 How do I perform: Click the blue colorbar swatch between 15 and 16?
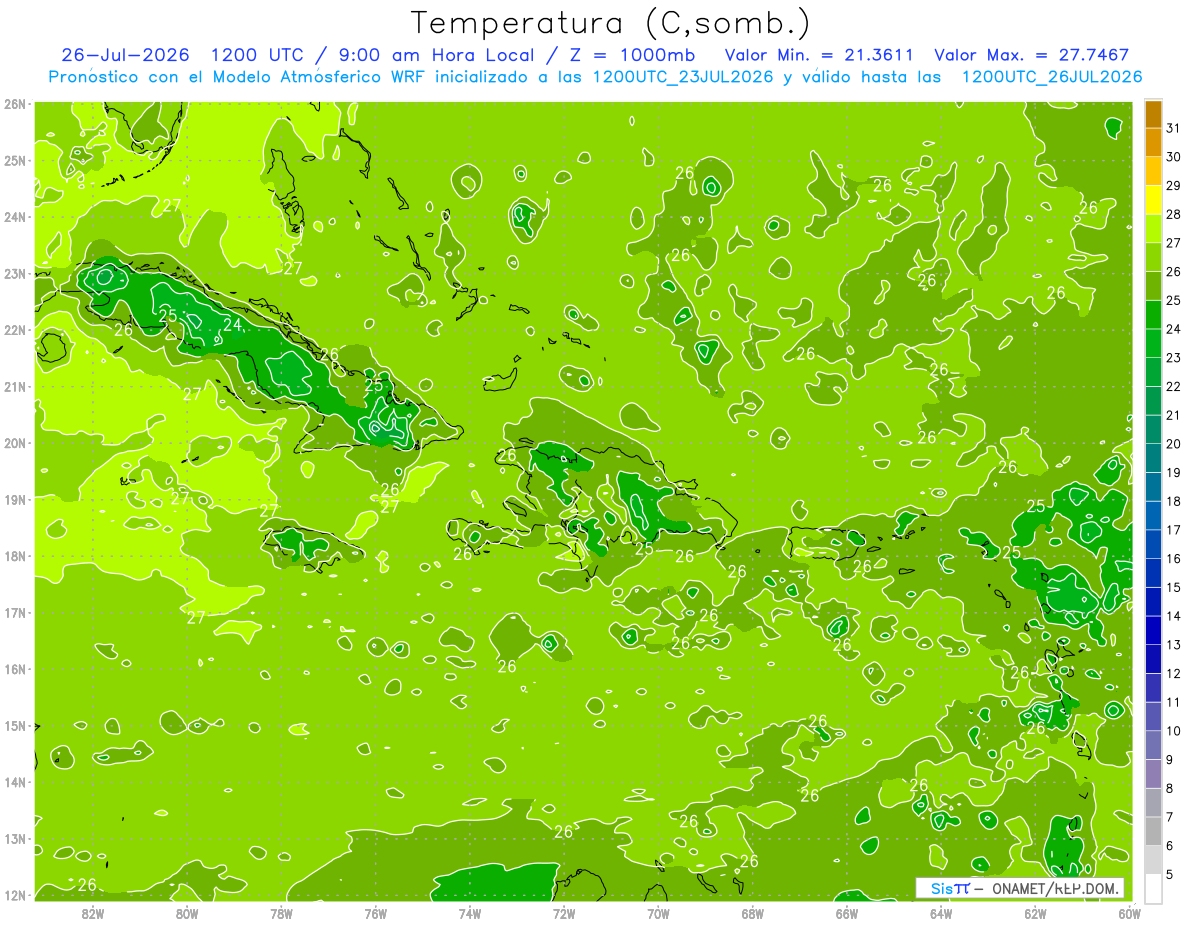click(x=1153, y=573)
